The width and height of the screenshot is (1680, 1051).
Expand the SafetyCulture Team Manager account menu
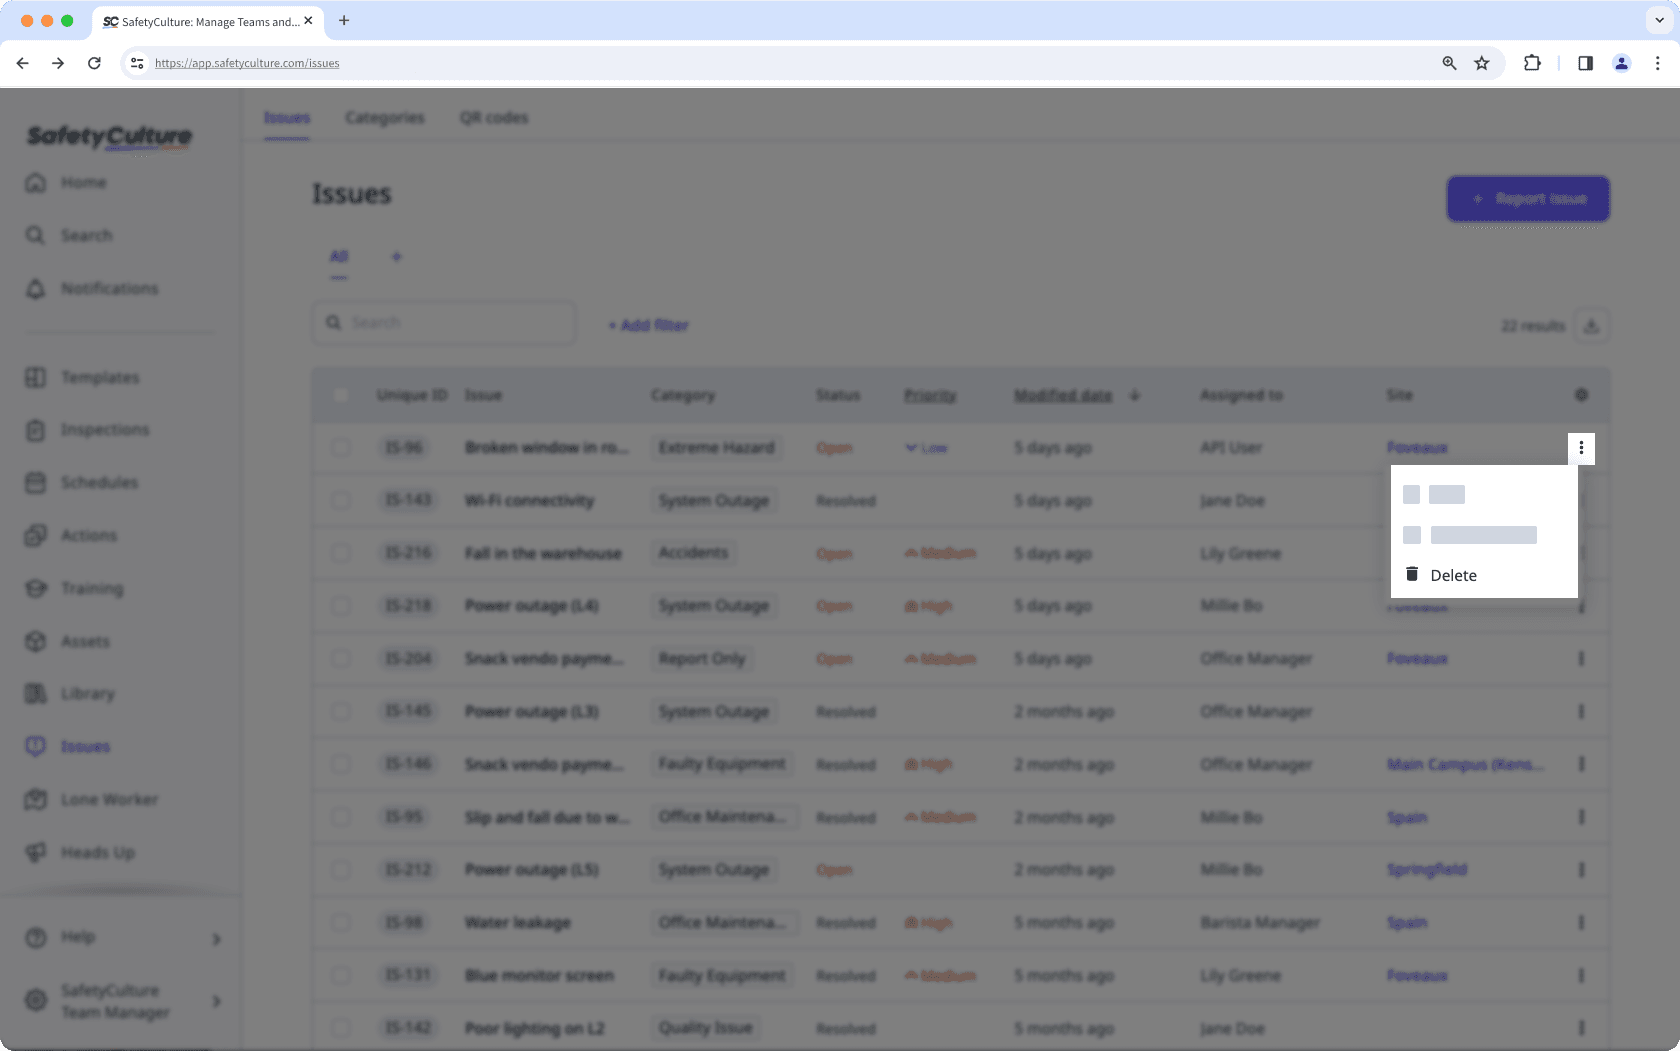[216, 1001]
